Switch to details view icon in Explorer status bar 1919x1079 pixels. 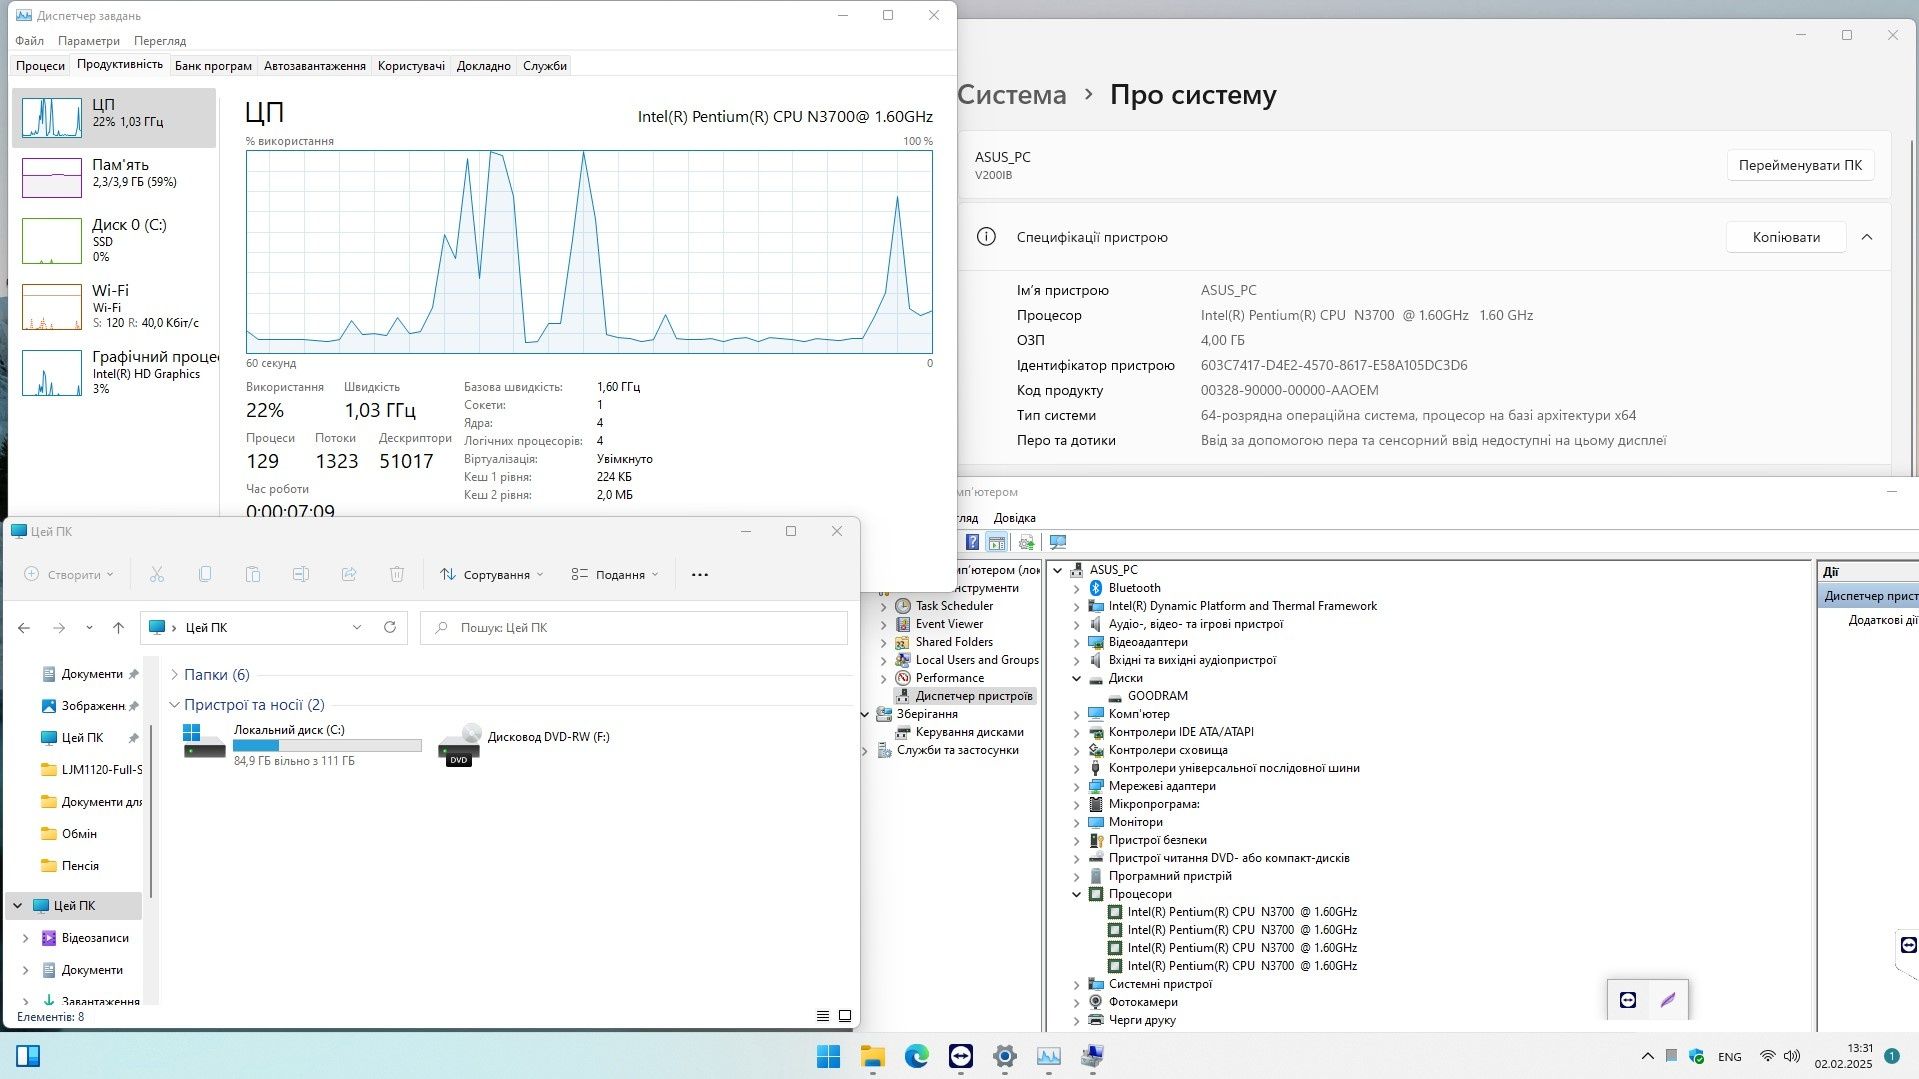pyautogui.click(x=823, y=1016)
